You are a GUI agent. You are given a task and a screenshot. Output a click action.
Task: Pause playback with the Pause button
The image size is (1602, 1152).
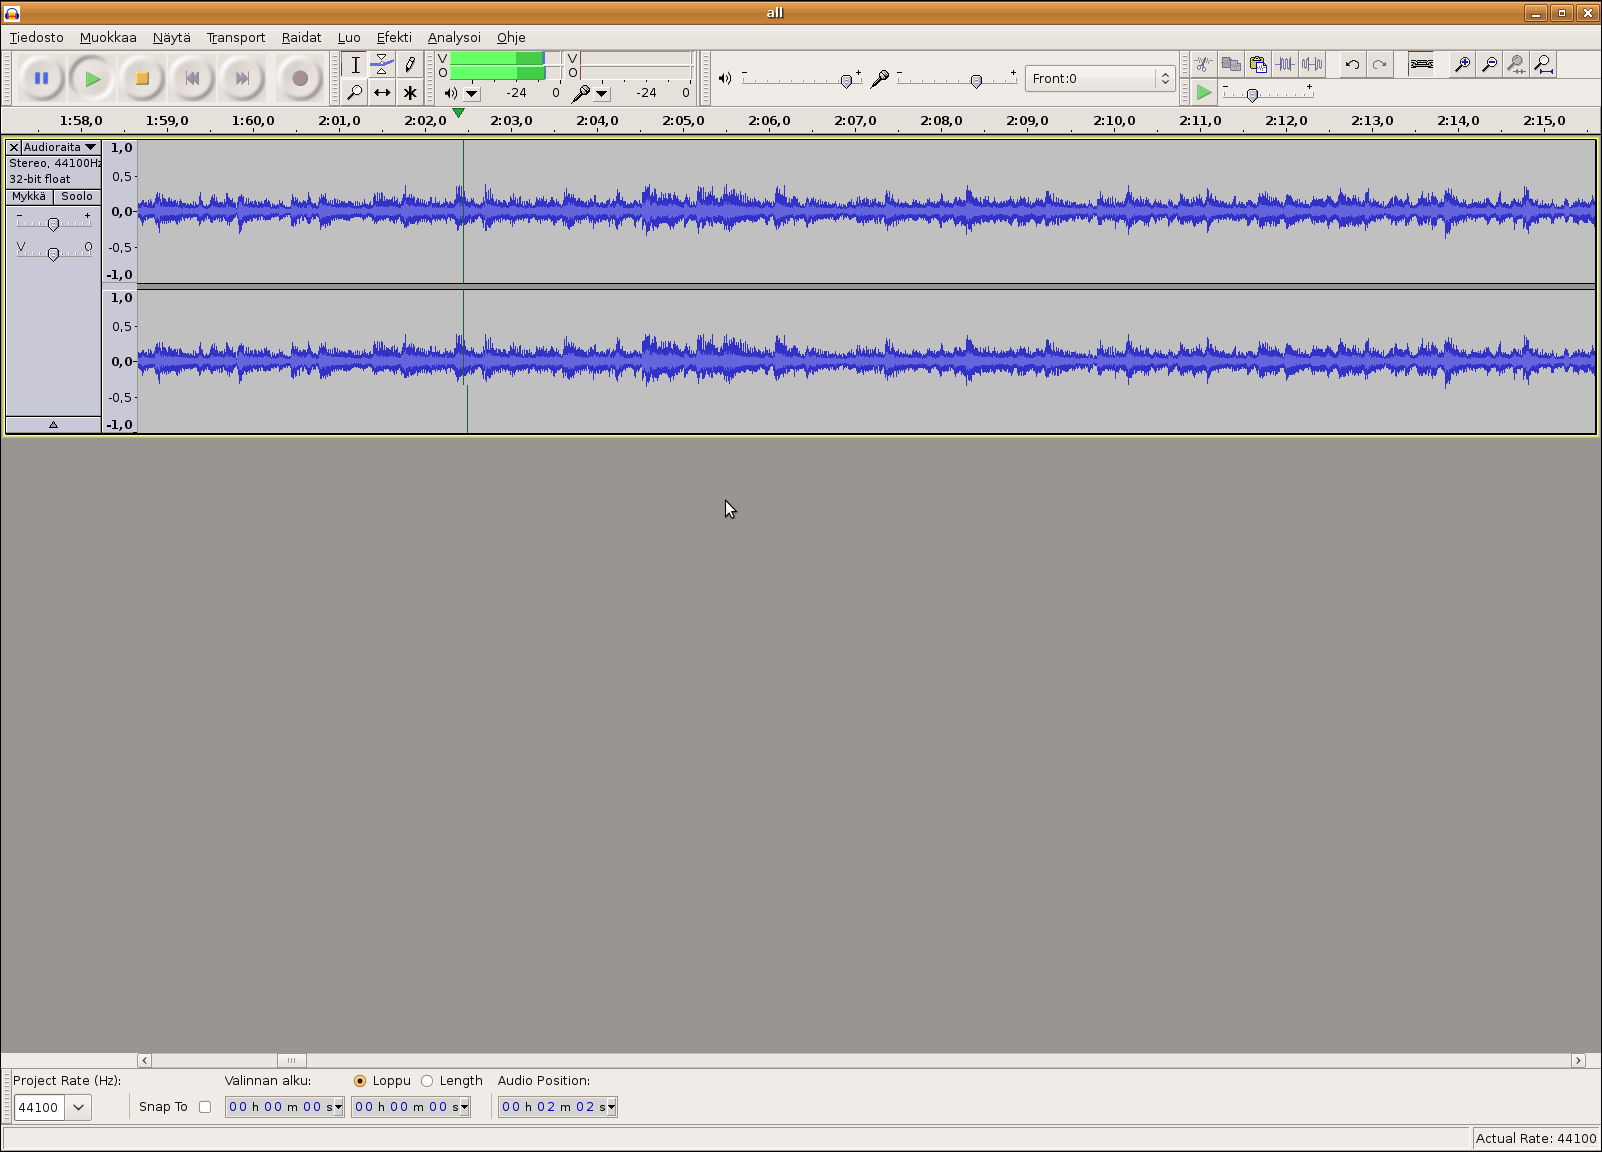(41, 78)
